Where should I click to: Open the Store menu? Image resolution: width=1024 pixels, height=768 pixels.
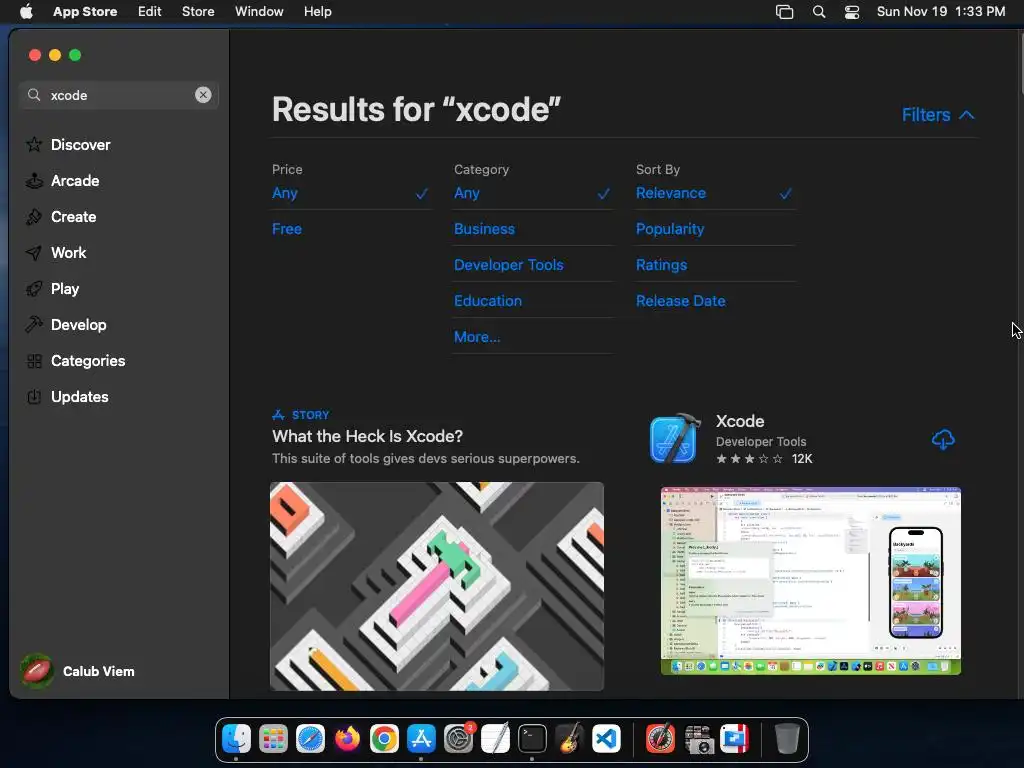[198, 12]
